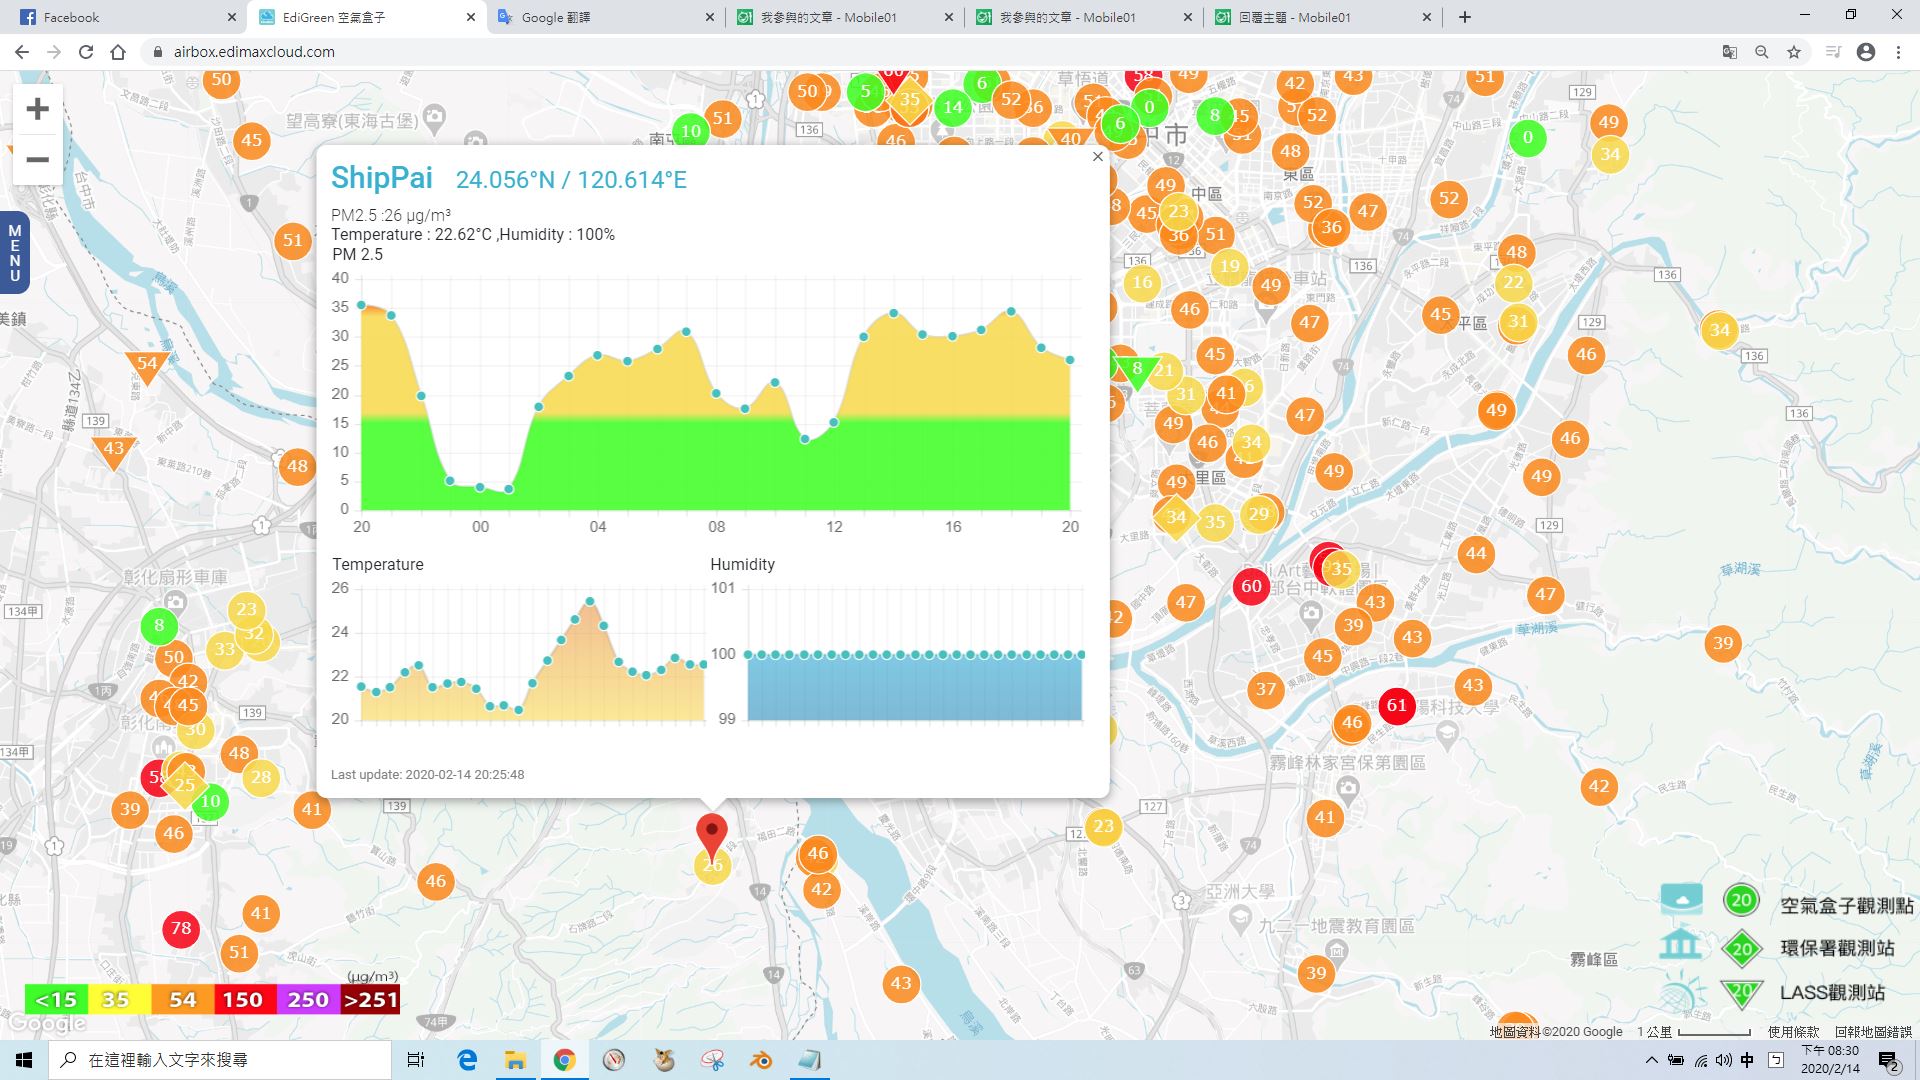Zoom out the map with minus button
Viewport: 1920px width, 1080px height.
(x=37, y=160)
